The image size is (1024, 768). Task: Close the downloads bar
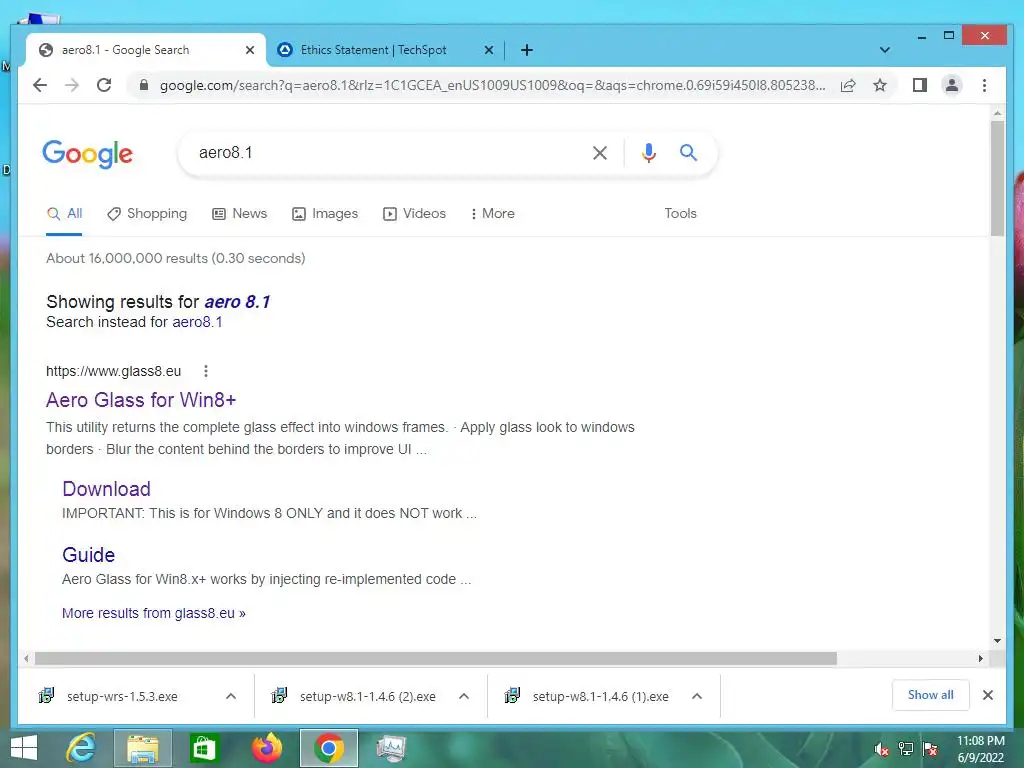[988, 695]
